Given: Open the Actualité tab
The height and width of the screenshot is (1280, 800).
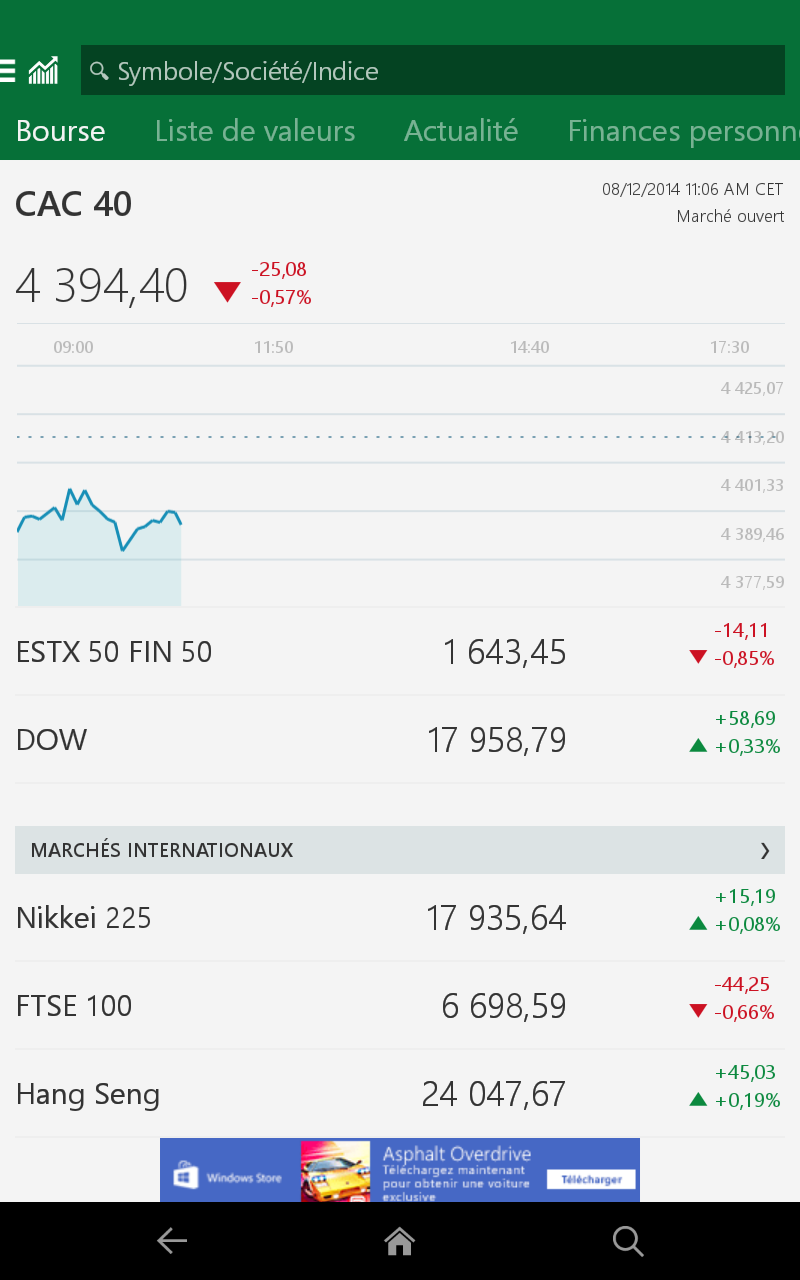Looking at the screenshot, I should [x=461, y=131].
